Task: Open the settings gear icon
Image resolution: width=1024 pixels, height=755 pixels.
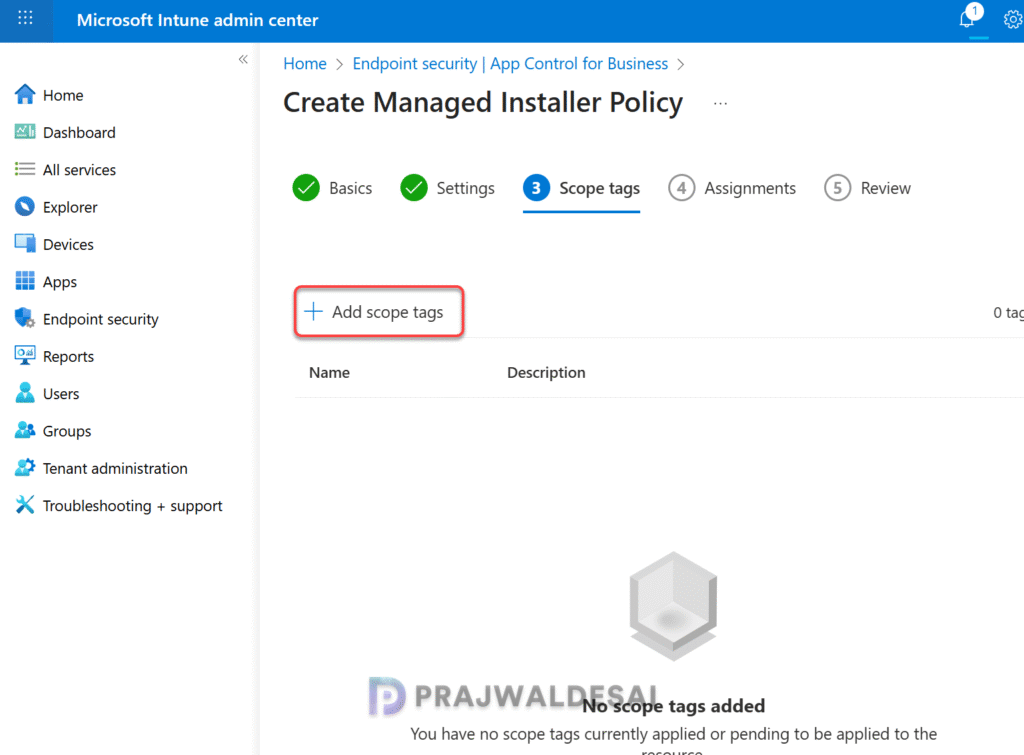Action: pos(1012,20)
